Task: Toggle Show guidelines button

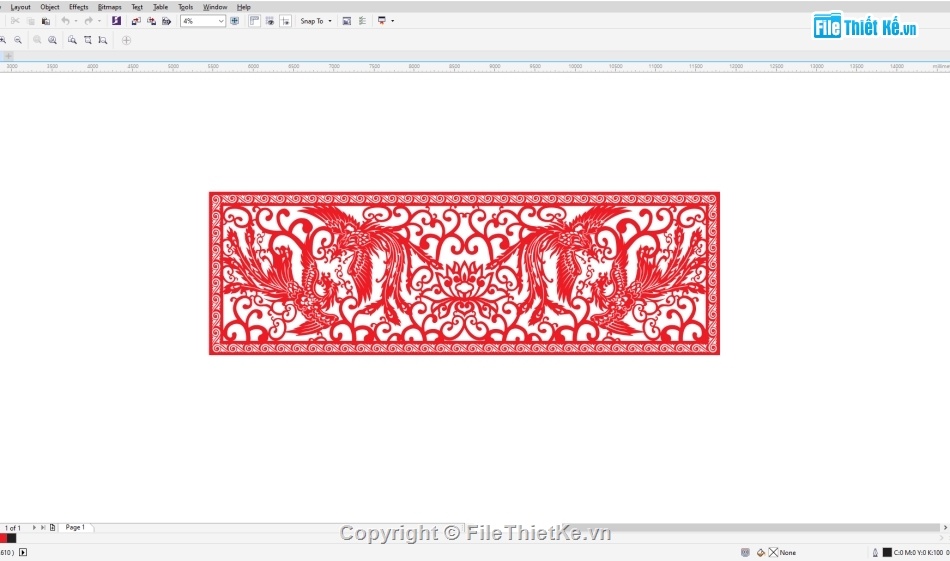Action: tap(286, 21)
